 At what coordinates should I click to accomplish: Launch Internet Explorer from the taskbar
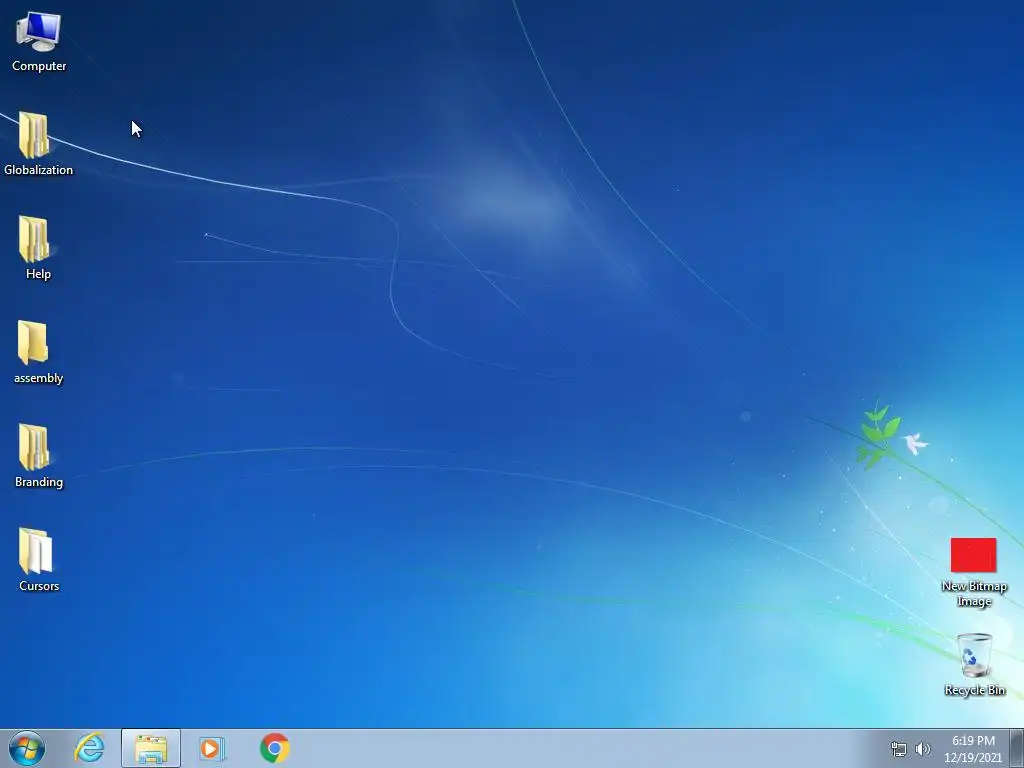pos(89,748)
